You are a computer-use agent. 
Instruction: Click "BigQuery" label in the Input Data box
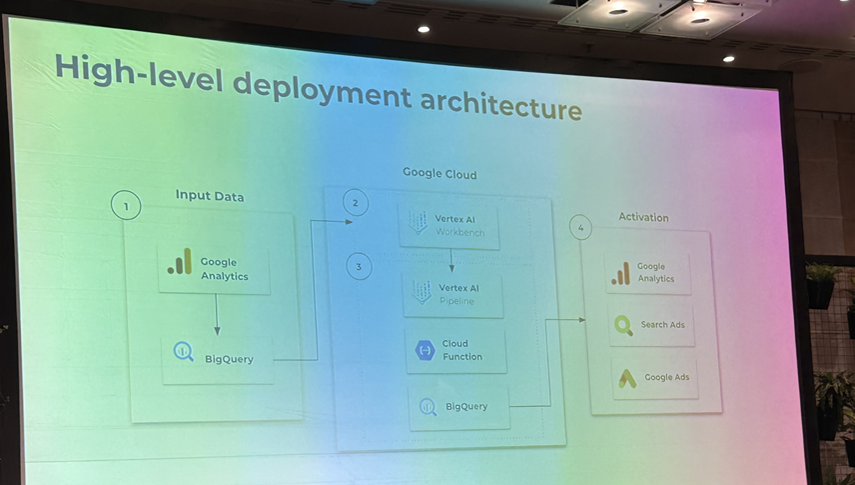point(229,359)
